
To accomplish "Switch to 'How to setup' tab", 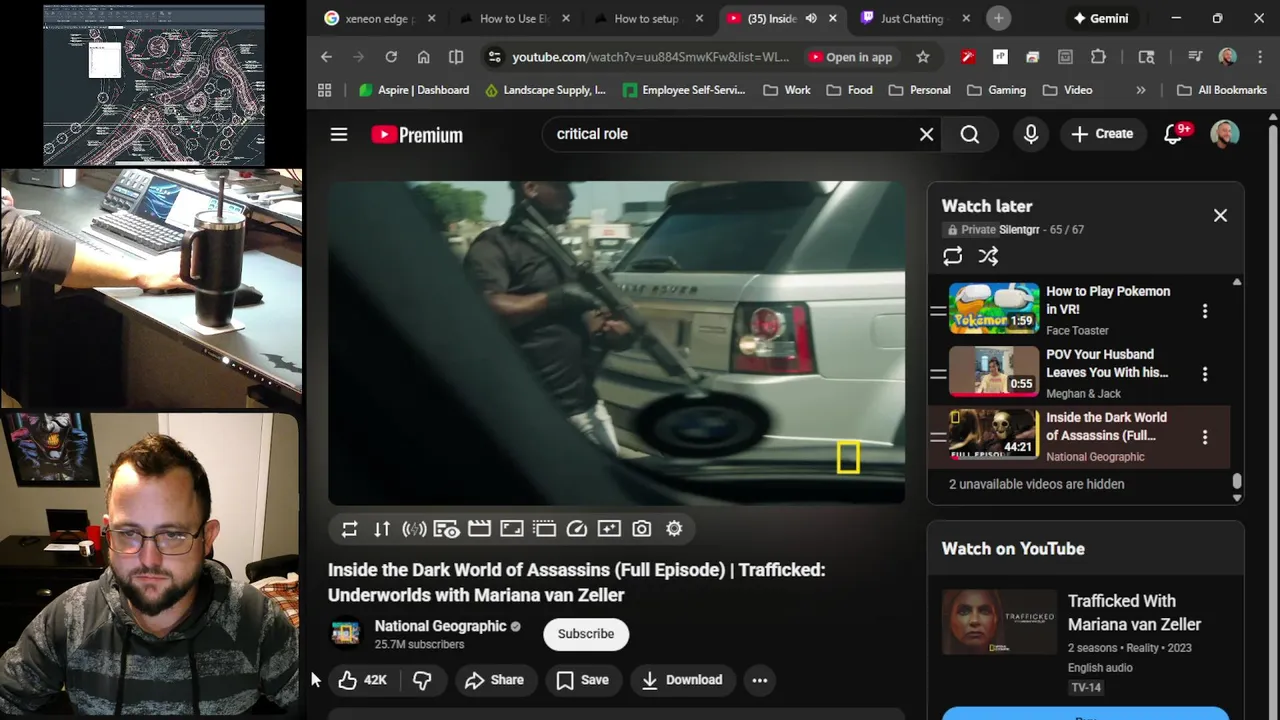I will coord(648,18).
